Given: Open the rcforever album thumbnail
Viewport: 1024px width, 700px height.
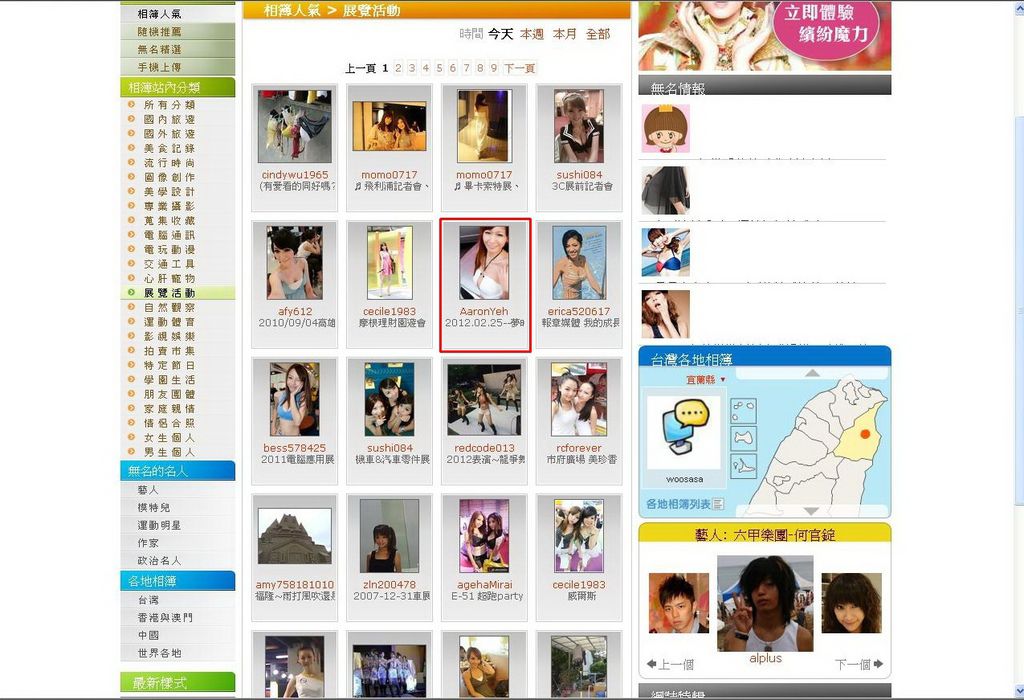Looking at the screenshot, I should click(579, 400).
